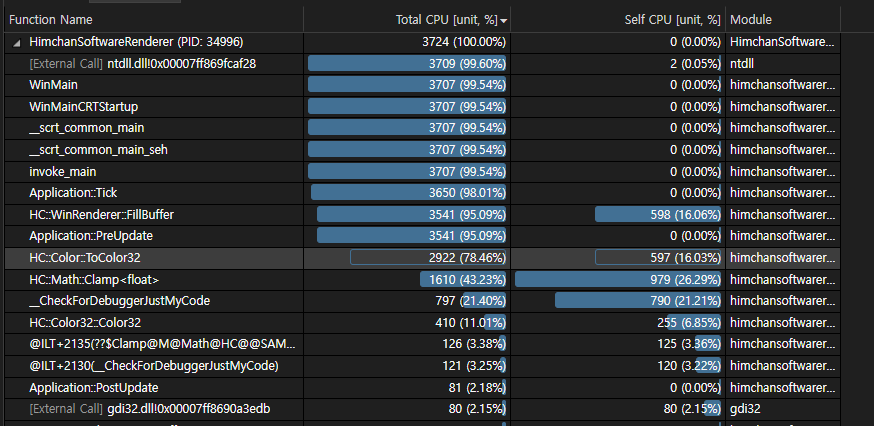Viewport: 874px width, 426px height.
Task: Click the 2 (0.05%) Self CPU cell
Action: point(618,64)
